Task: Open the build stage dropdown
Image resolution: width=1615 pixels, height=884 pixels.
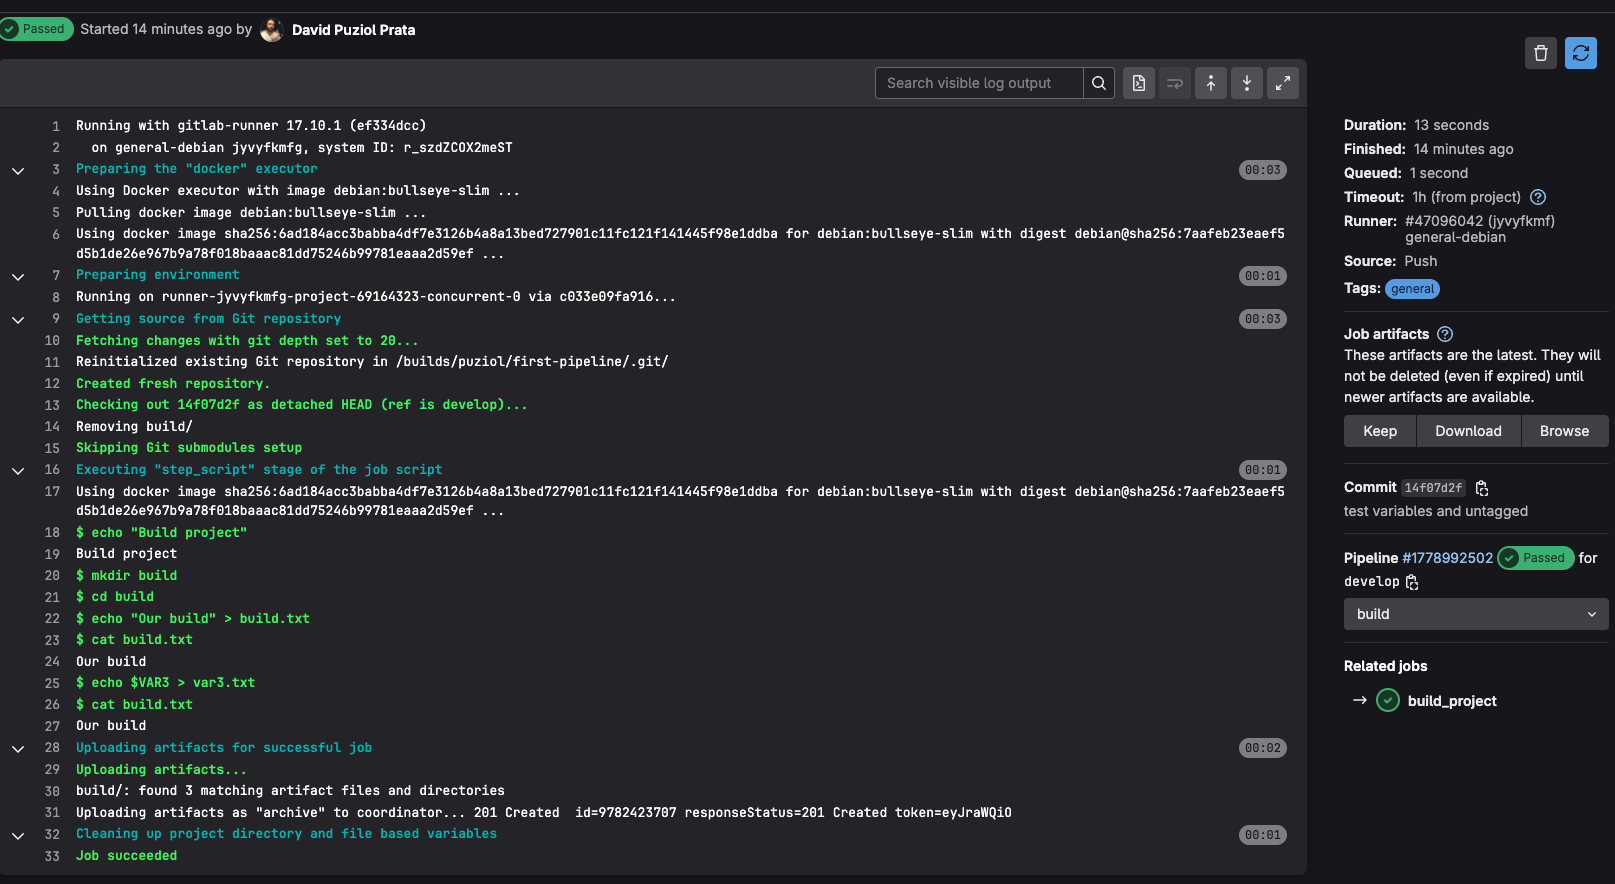Action: 1475,614
